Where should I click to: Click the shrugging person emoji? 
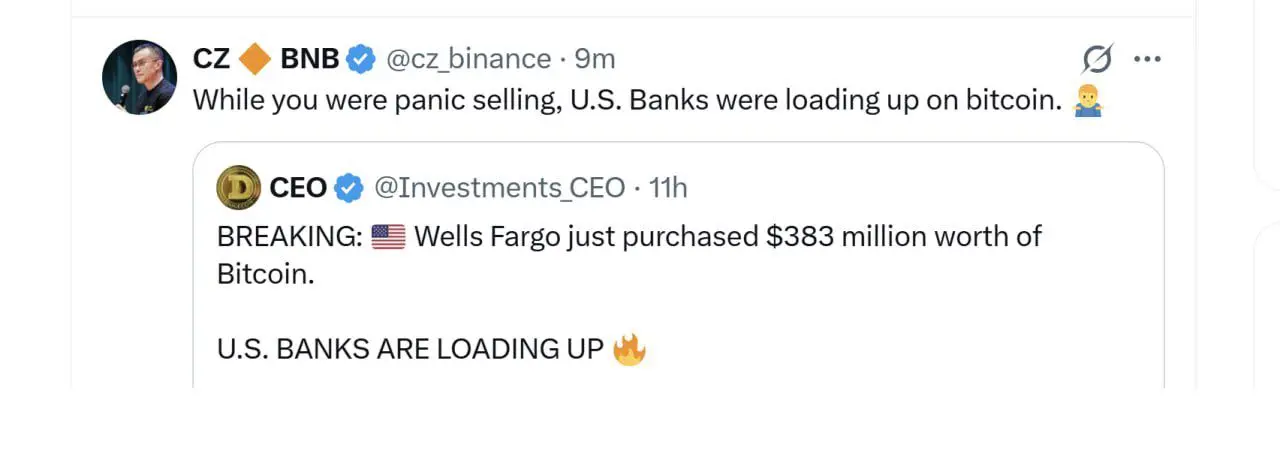[x=1087, y=101]
